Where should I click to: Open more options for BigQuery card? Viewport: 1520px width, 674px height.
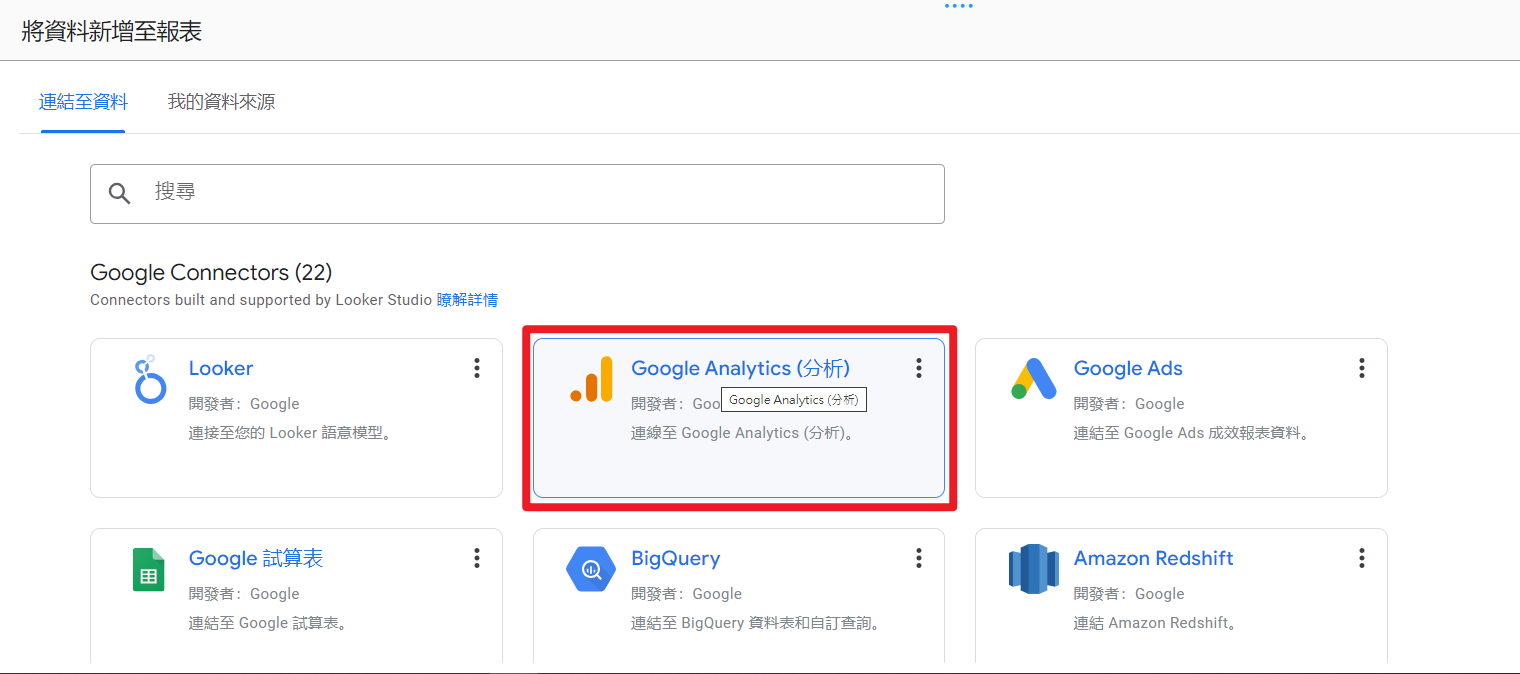pos(919,558)
